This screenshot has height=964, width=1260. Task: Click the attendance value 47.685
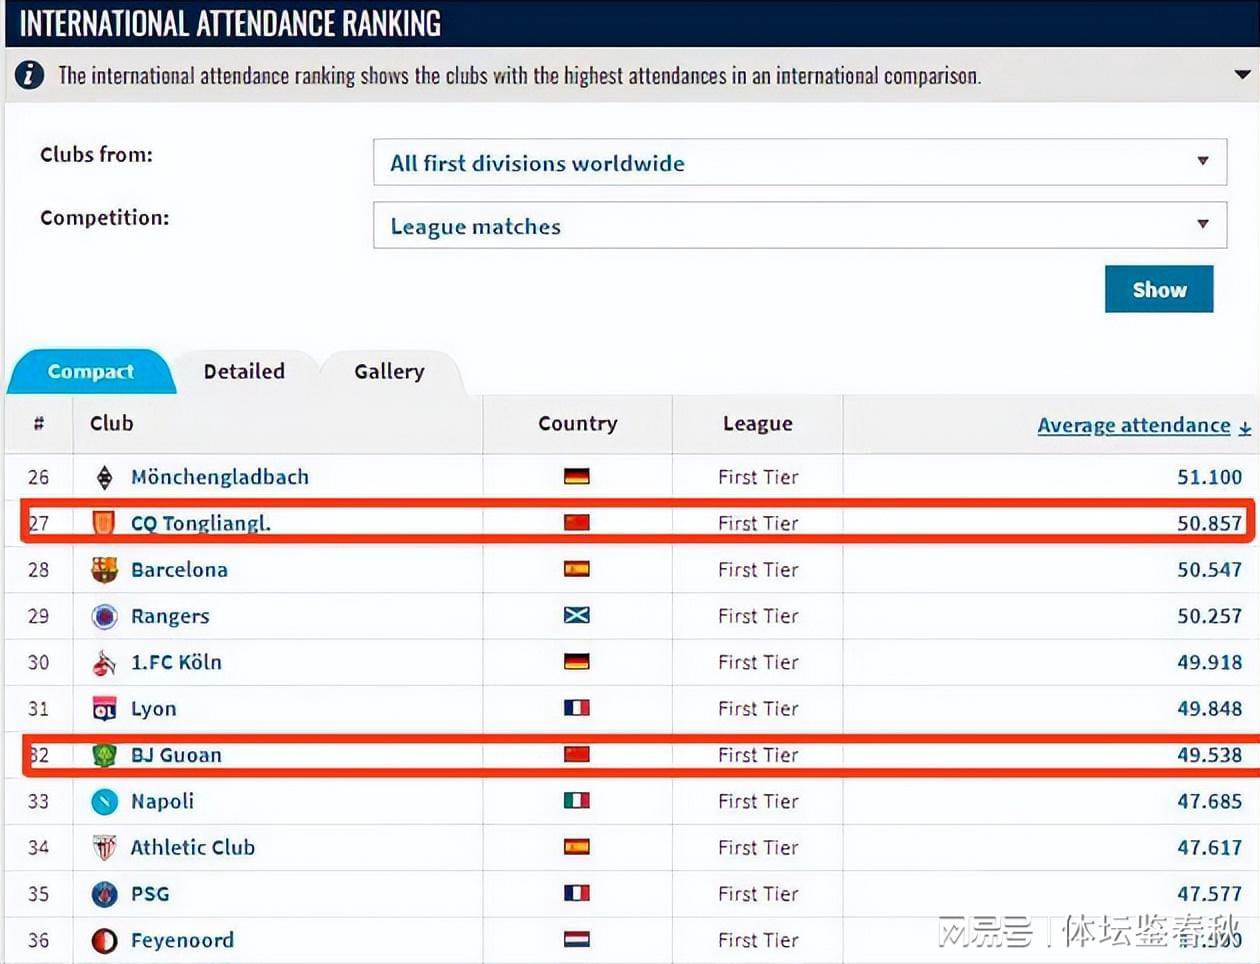(1209, 801)
